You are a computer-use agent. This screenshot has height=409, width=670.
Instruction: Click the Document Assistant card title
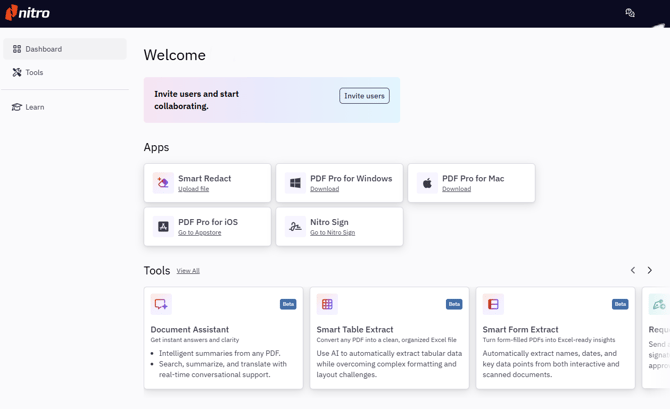(189, 330)
